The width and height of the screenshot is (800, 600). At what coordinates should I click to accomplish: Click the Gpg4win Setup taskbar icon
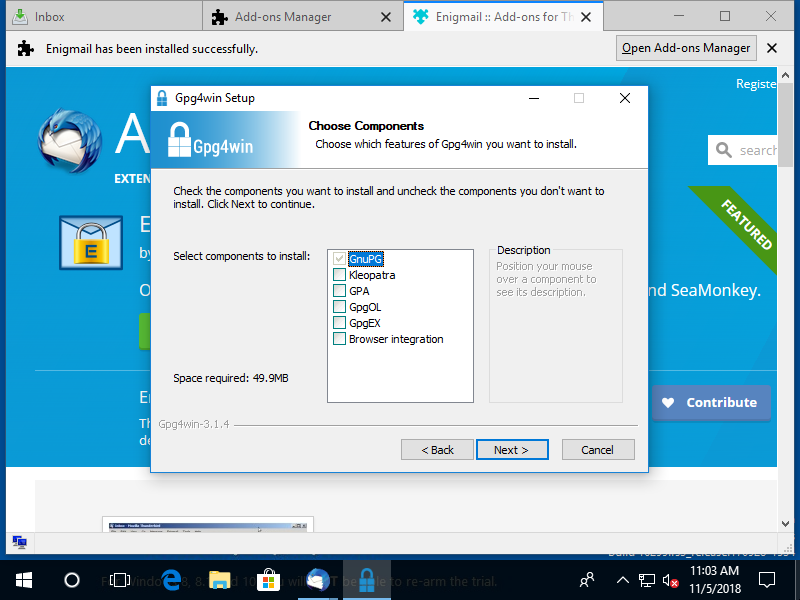[366, 580]
